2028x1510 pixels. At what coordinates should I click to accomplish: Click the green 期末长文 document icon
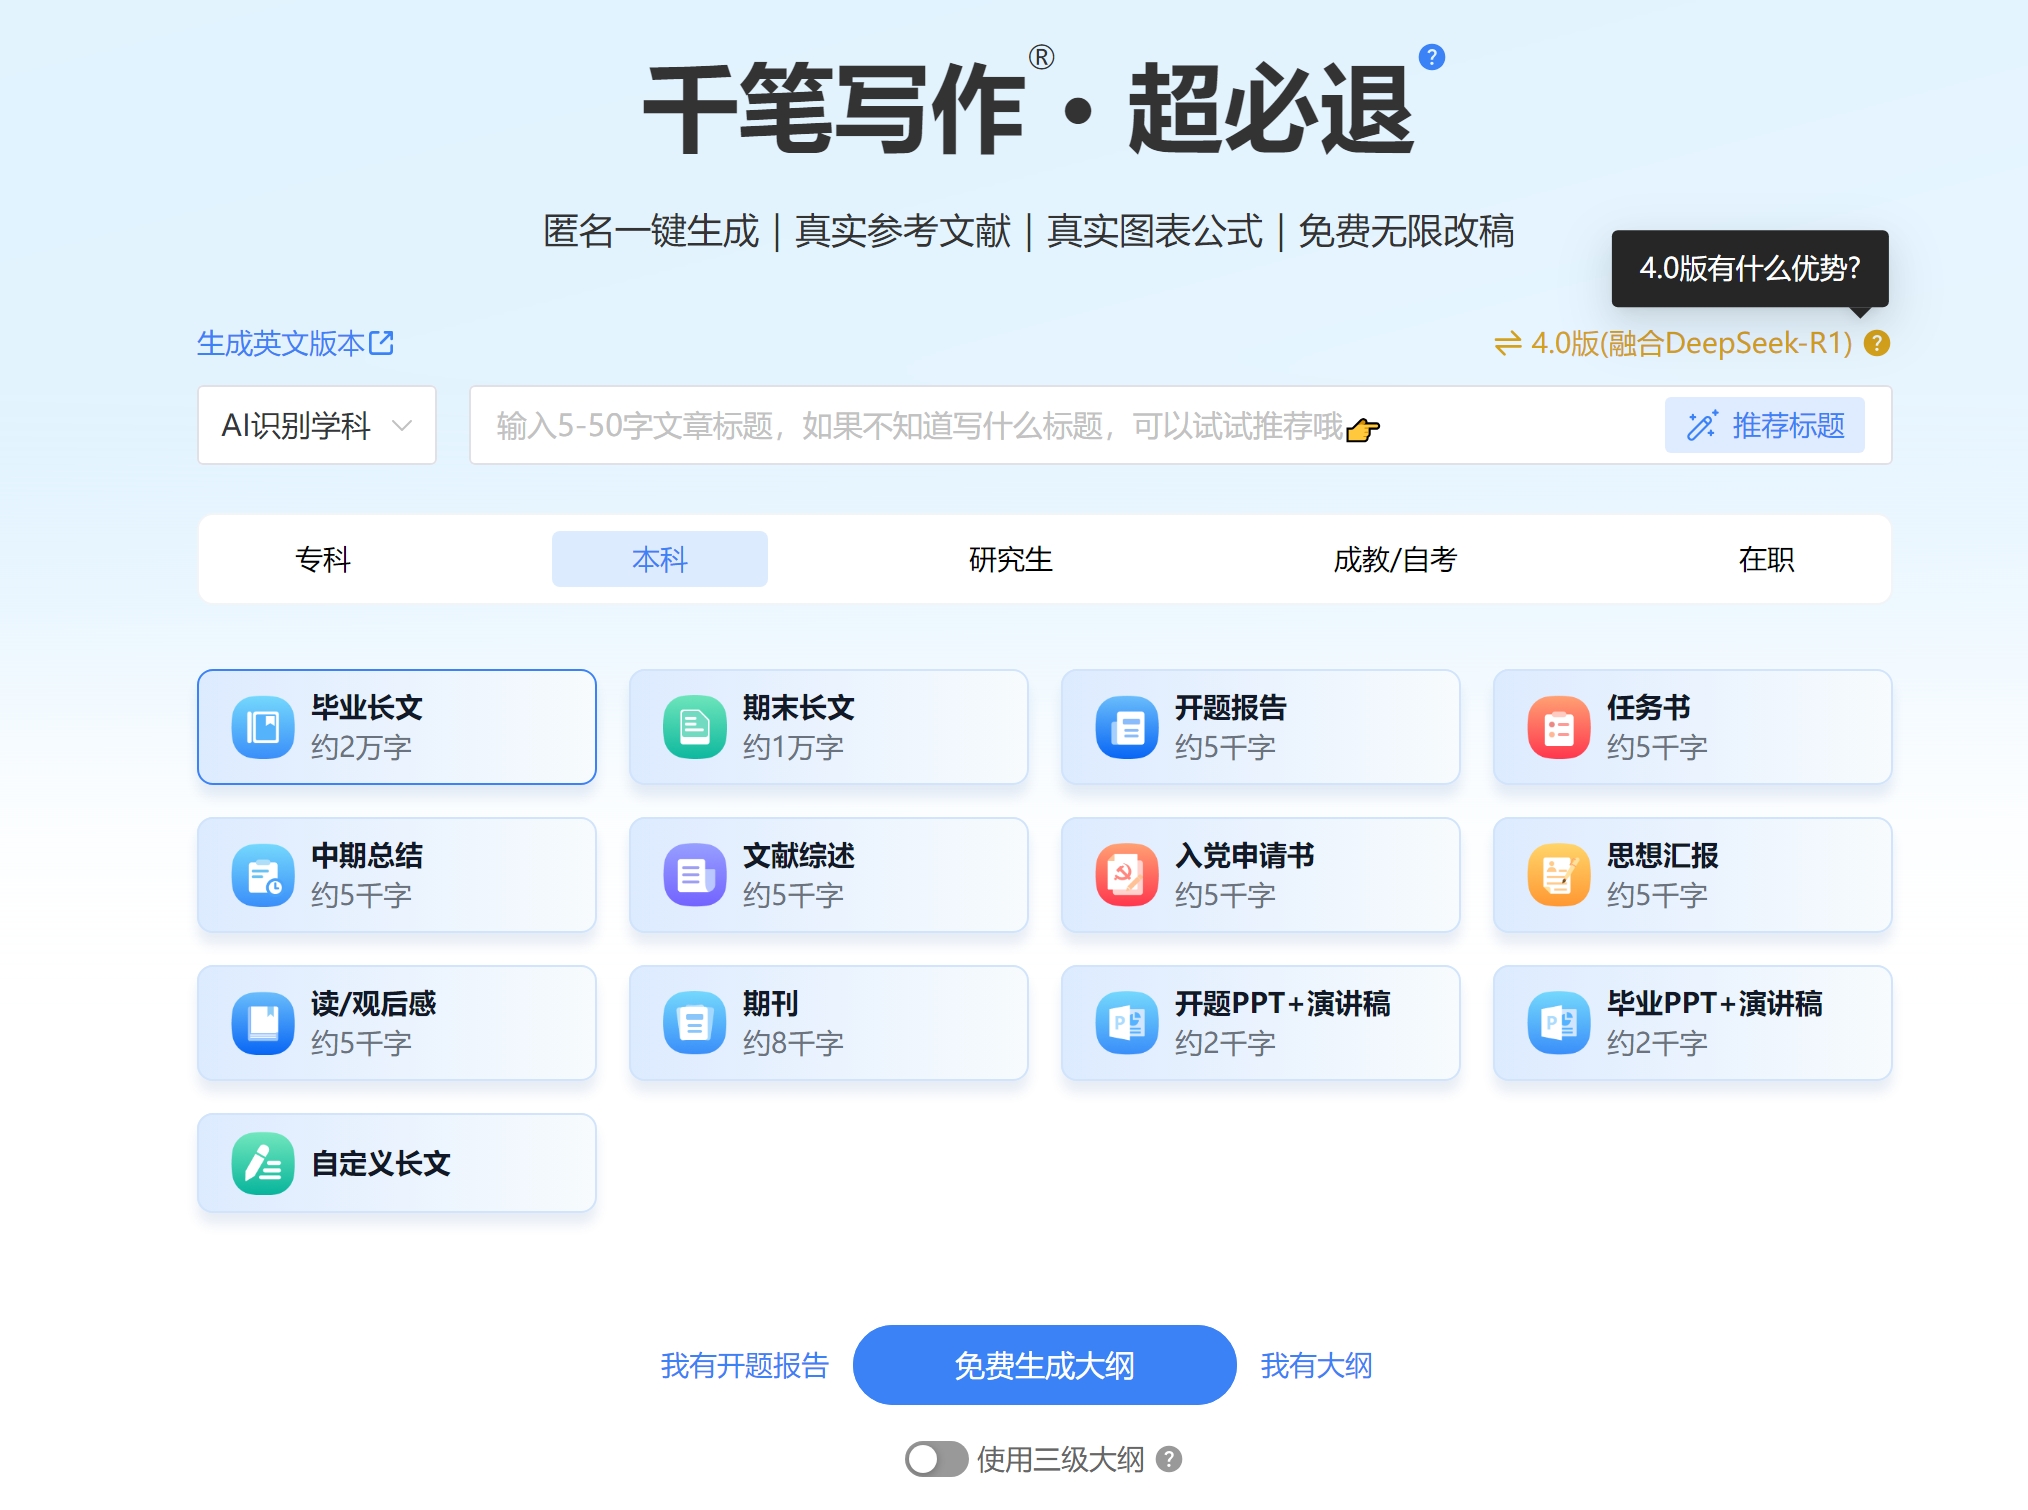[x=694, y=727]
